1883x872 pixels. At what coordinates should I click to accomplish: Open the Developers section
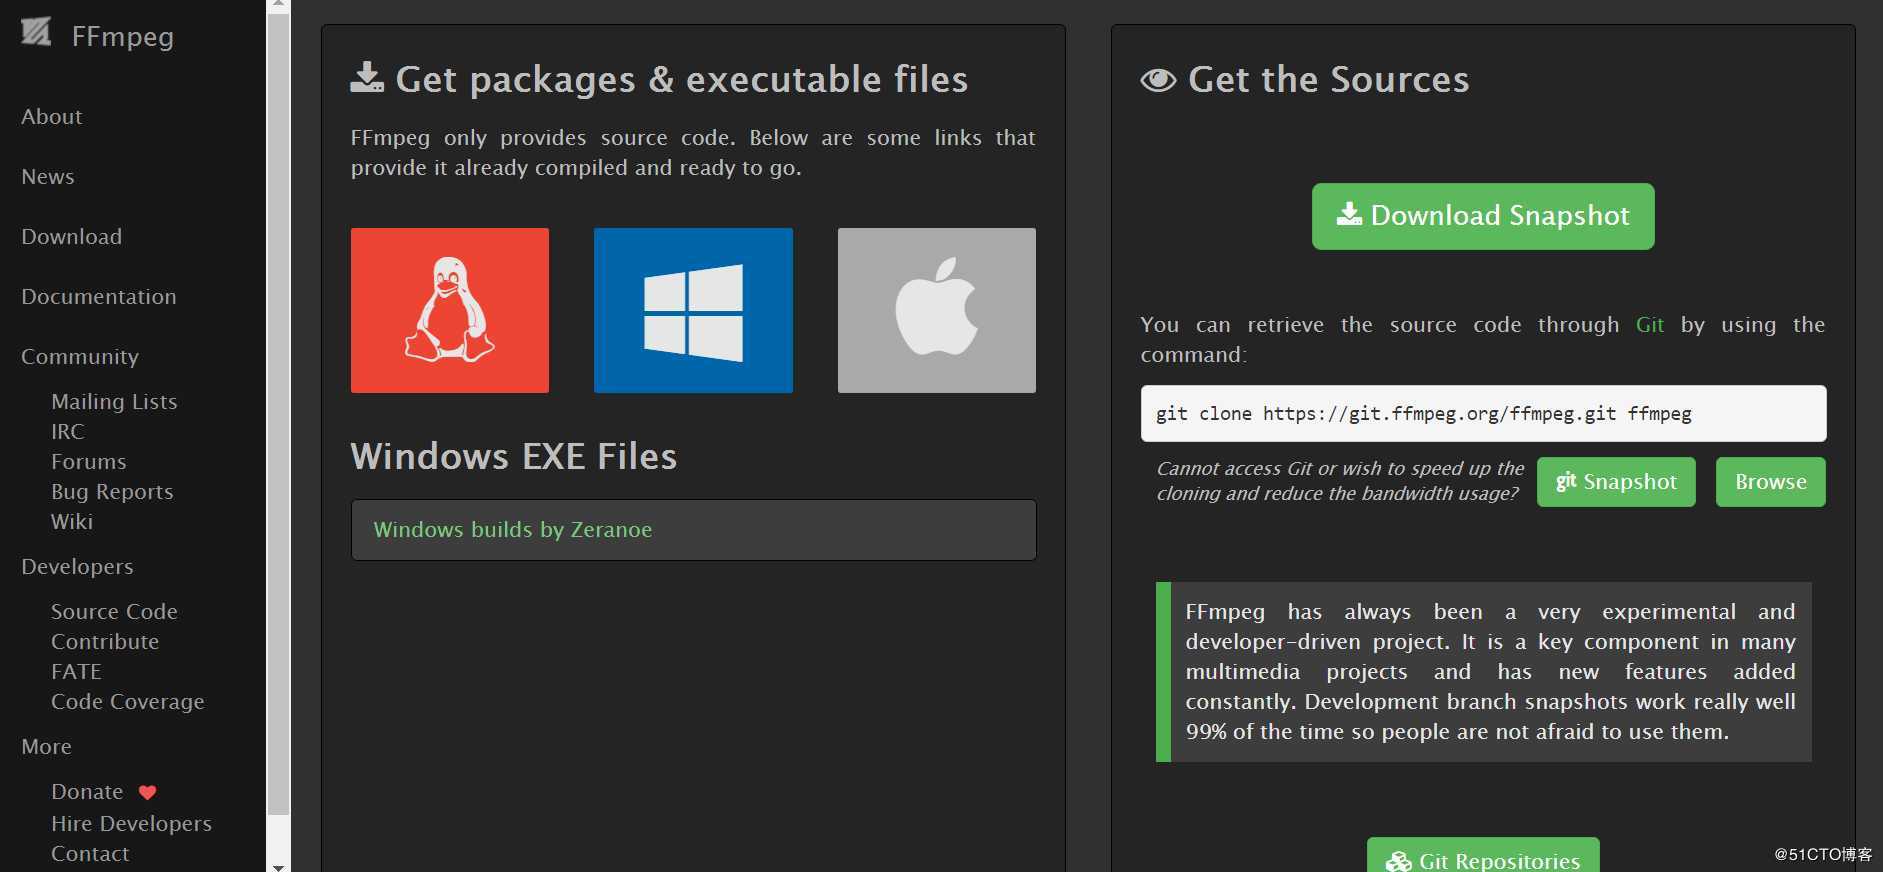(77, 566)
